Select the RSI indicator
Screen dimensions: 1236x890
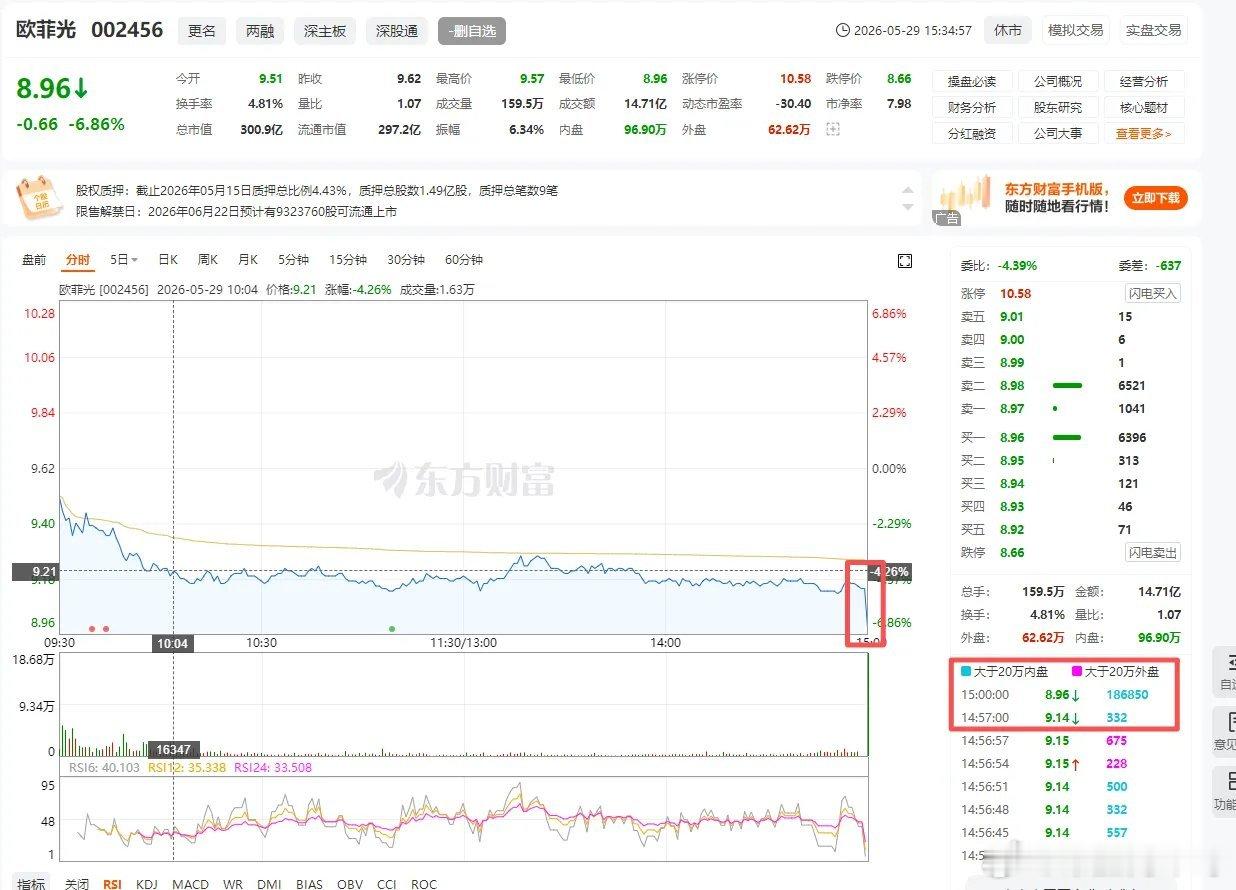[112, 884]
